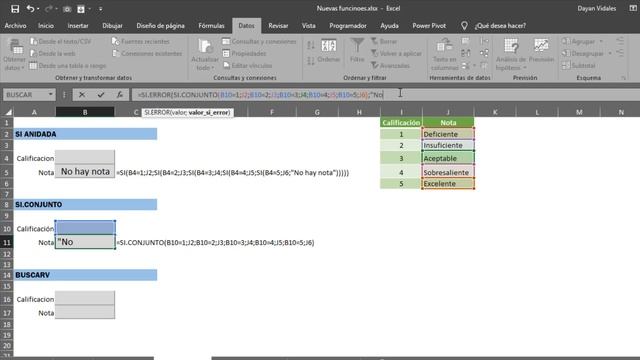This screenshot has height=360, width=640.
Task: Click the Conexiones existentes icon
Action: [116, 53]
